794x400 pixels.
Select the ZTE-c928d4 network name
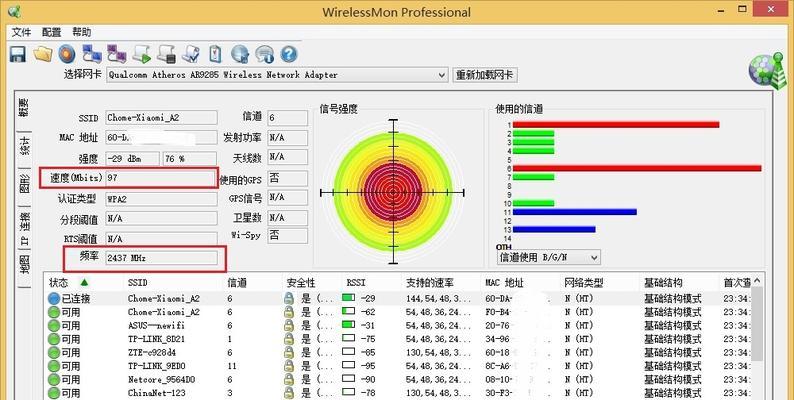(152, 352)
